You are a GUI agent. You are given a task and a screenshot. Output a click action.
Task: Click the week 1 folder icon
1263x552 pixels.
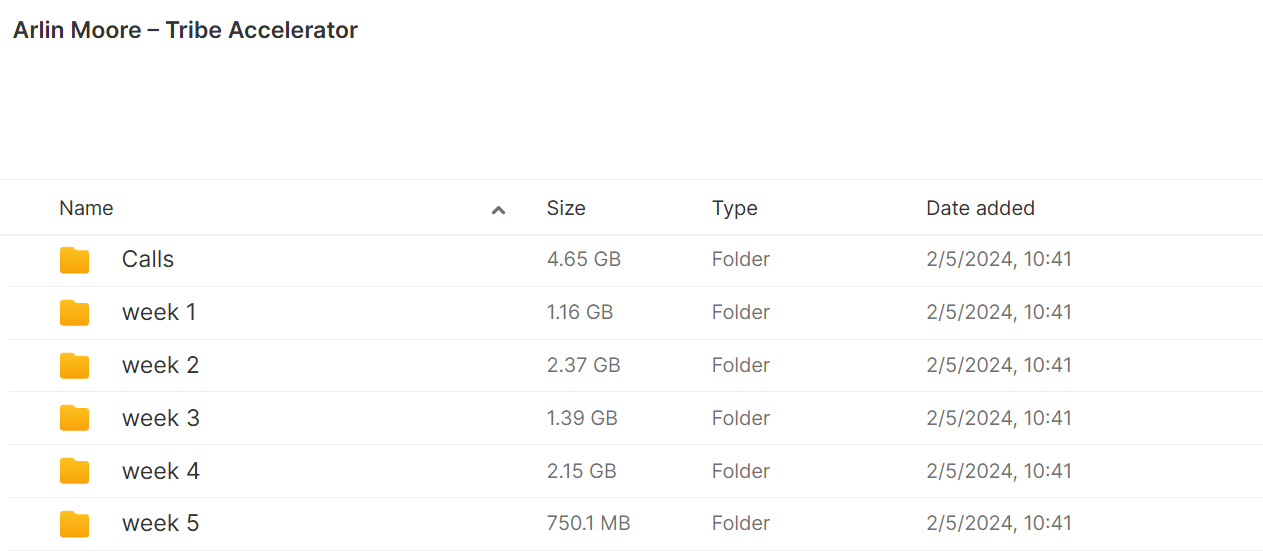click(74, 313)
